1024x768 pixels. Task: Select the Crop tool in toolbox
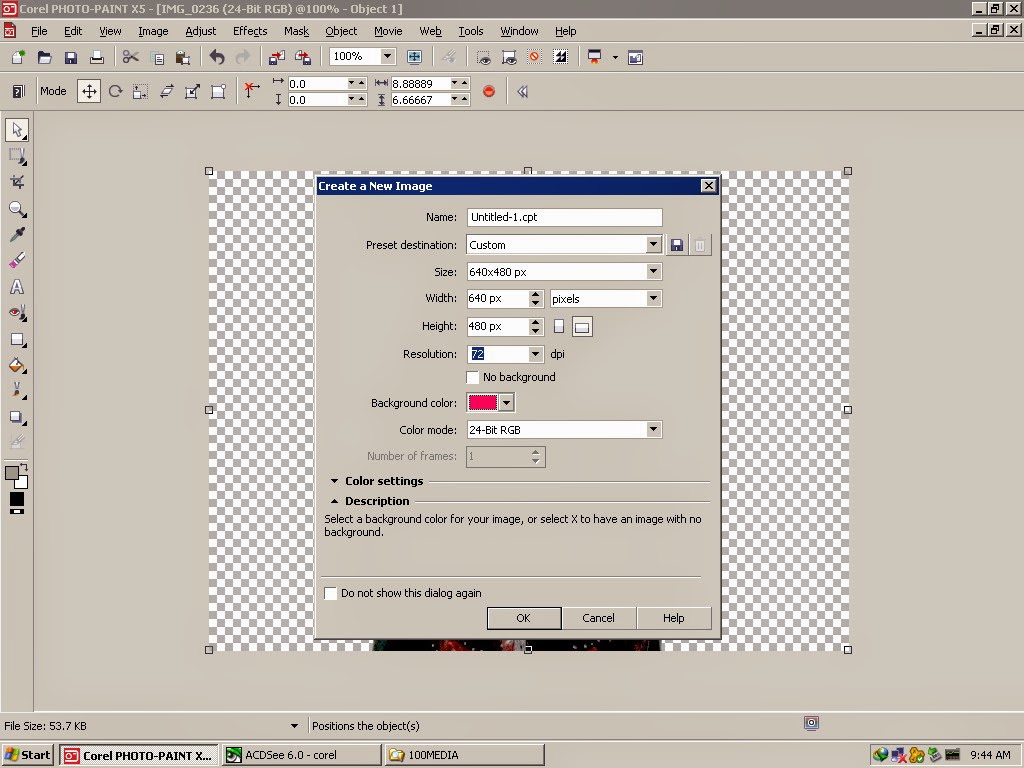click(18, 182)
